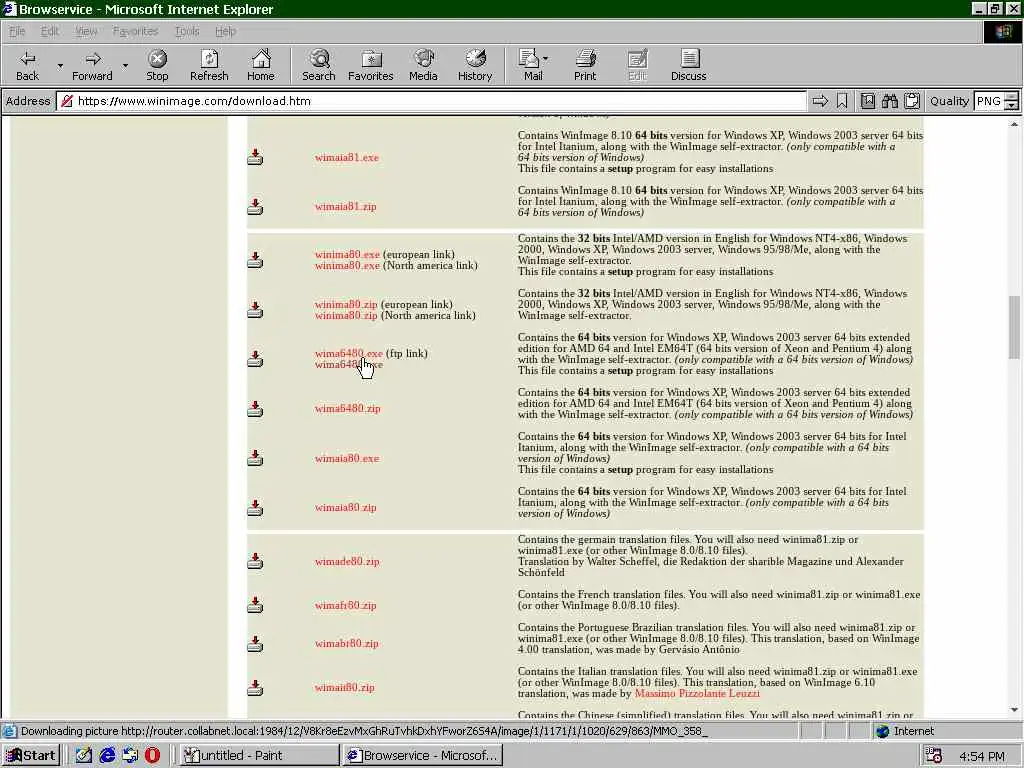Screen dimensions: 1024x768
Task: Download wimaia80.zip link
Action: click(345, 507)
